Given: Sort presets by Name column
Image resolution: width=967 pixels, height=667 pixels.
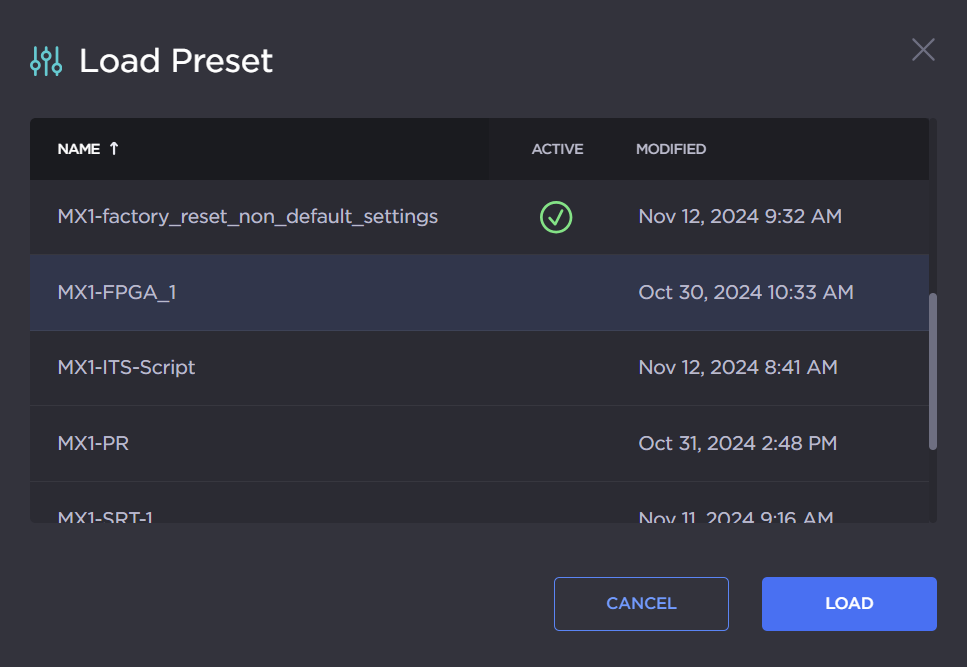Looking at the screenshot, I should 79,149.
